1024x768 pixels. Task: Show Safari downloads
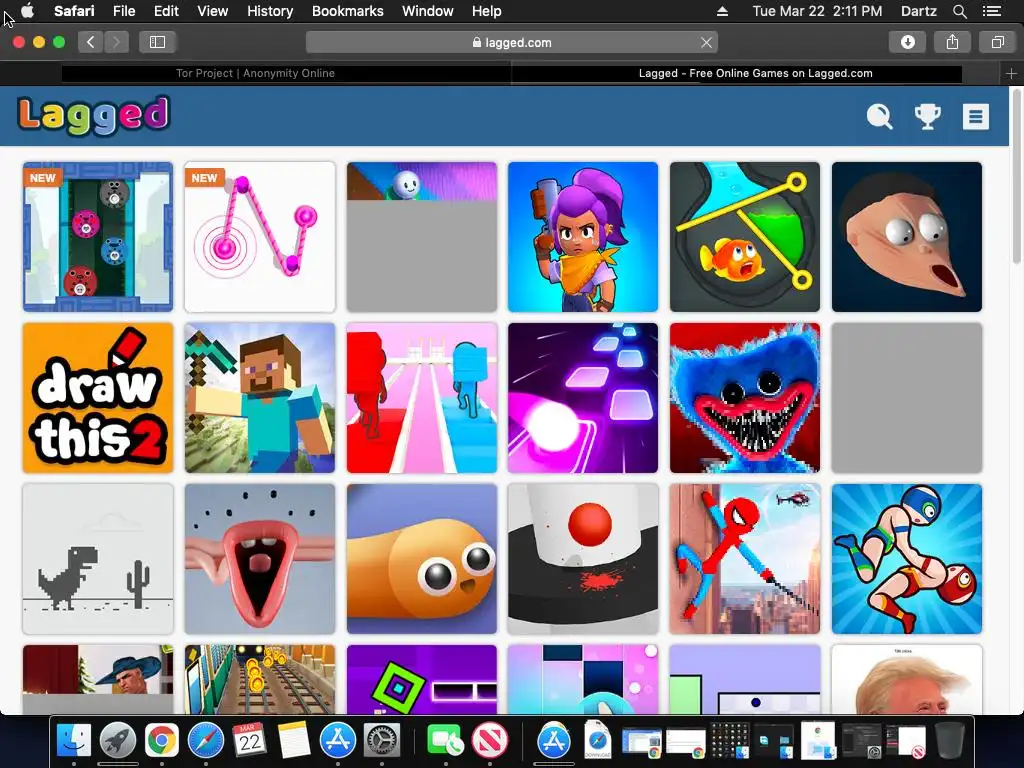pyautogui.click(x=908, y=42)
